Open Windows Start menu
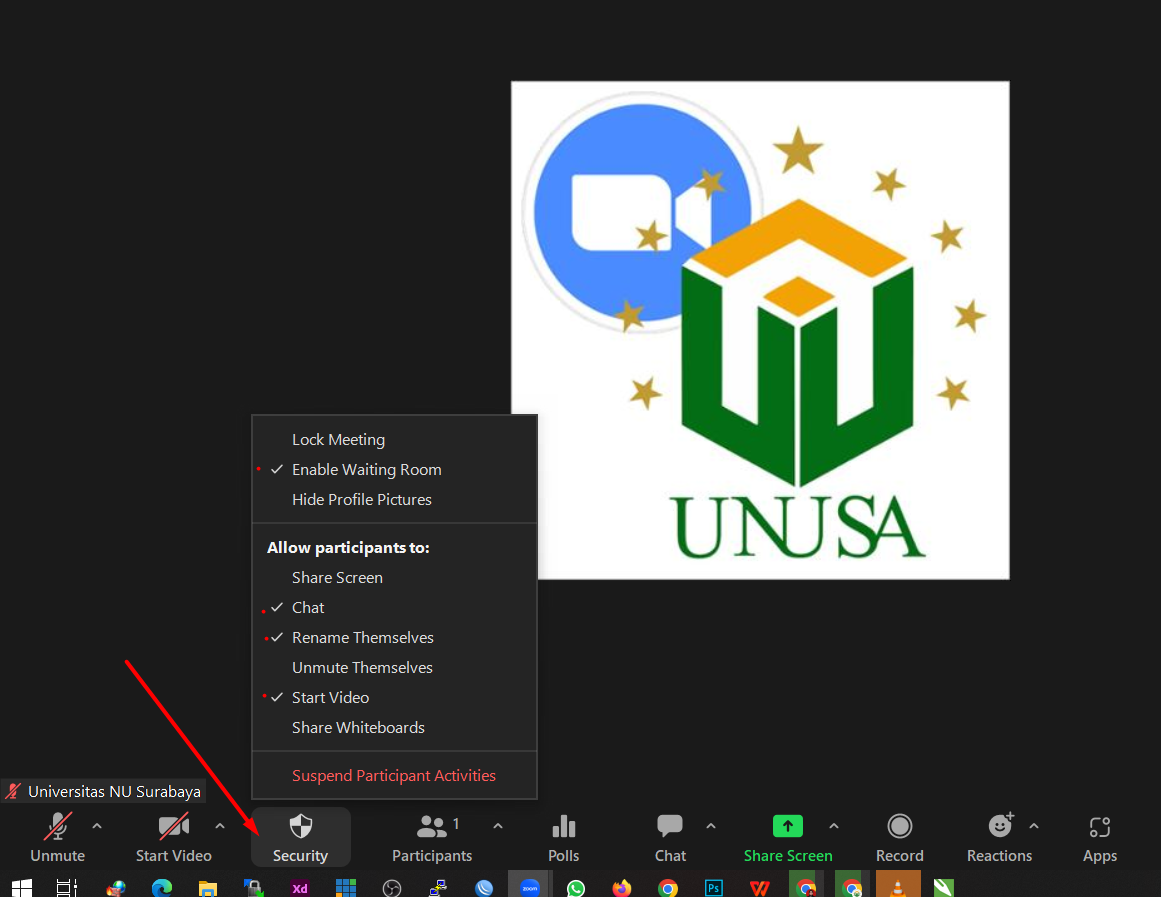Viewport: 1161px width, 897px height. (x=21, y=887)
